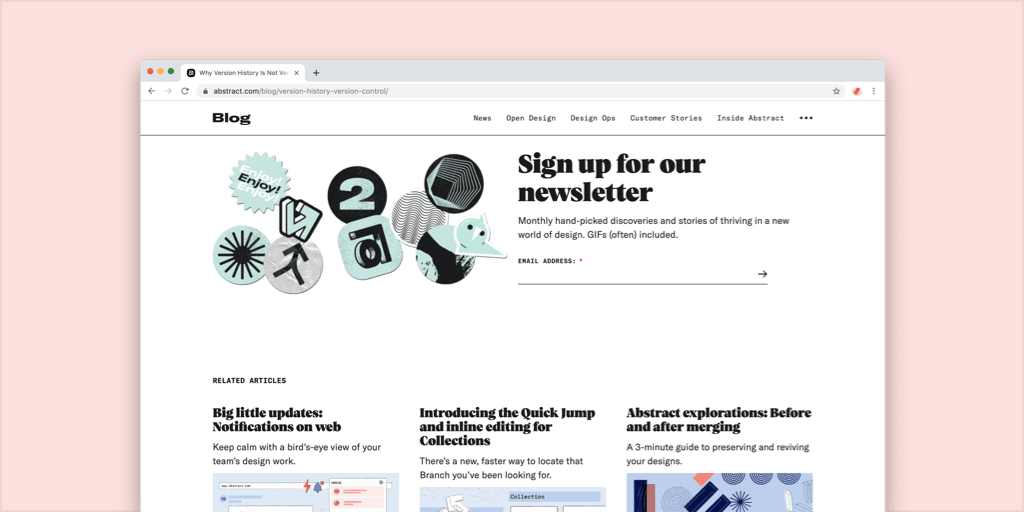Click the Enjoy! starburst sticker
This screenshot has height=512, width=1024.
point(259,182)
